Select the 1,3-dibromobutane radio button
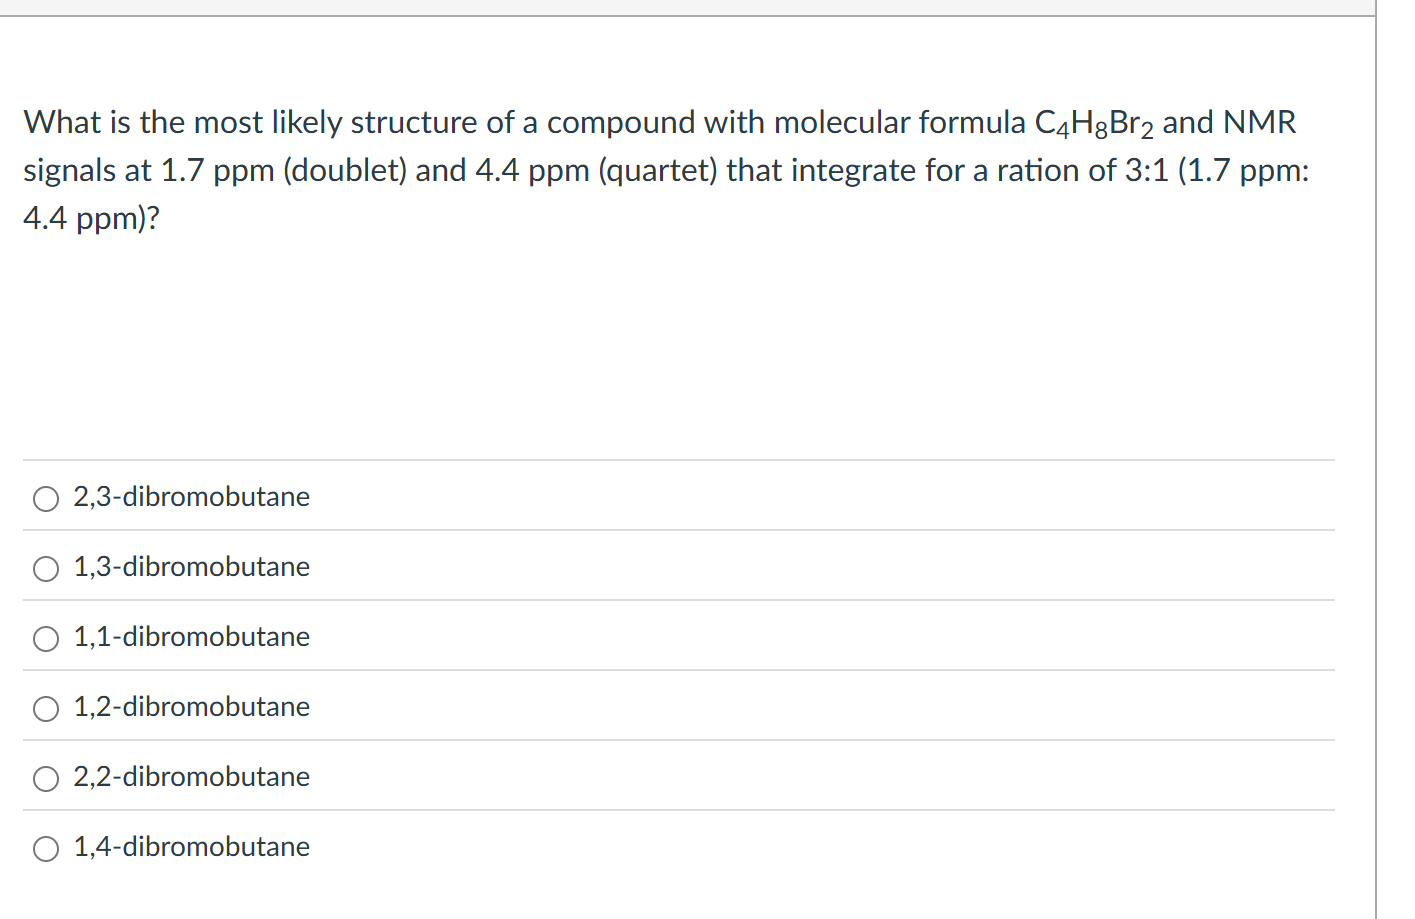The width and height of the screenshot is (1415, 919). pos(45,568)
